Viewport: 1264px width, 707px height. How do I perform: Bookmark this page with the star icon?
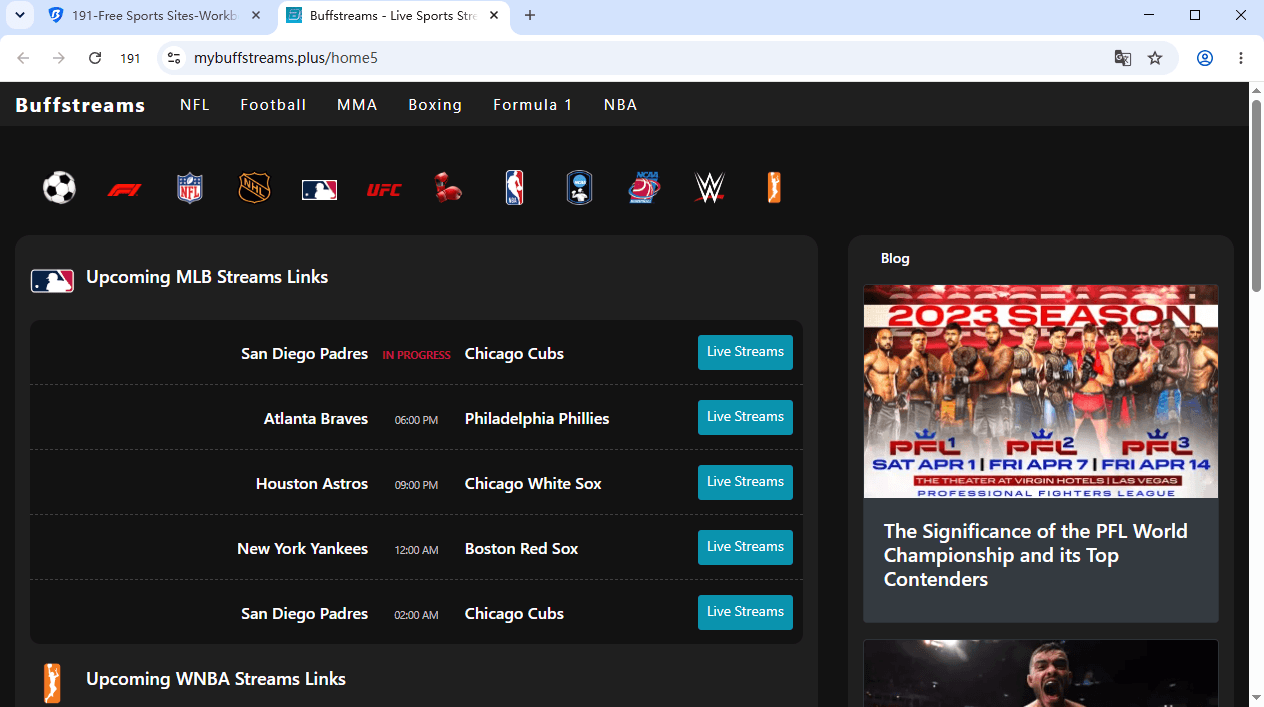click(1155, 58)
